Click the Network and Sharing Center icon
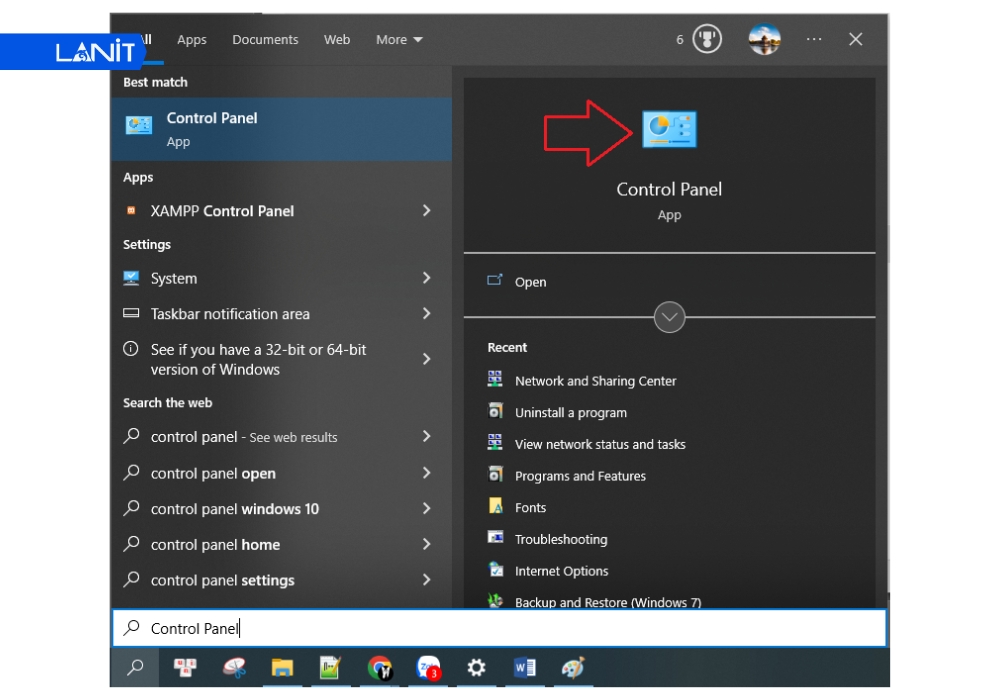The height and width of the screenshot is (700, 1000). (495, 379)
